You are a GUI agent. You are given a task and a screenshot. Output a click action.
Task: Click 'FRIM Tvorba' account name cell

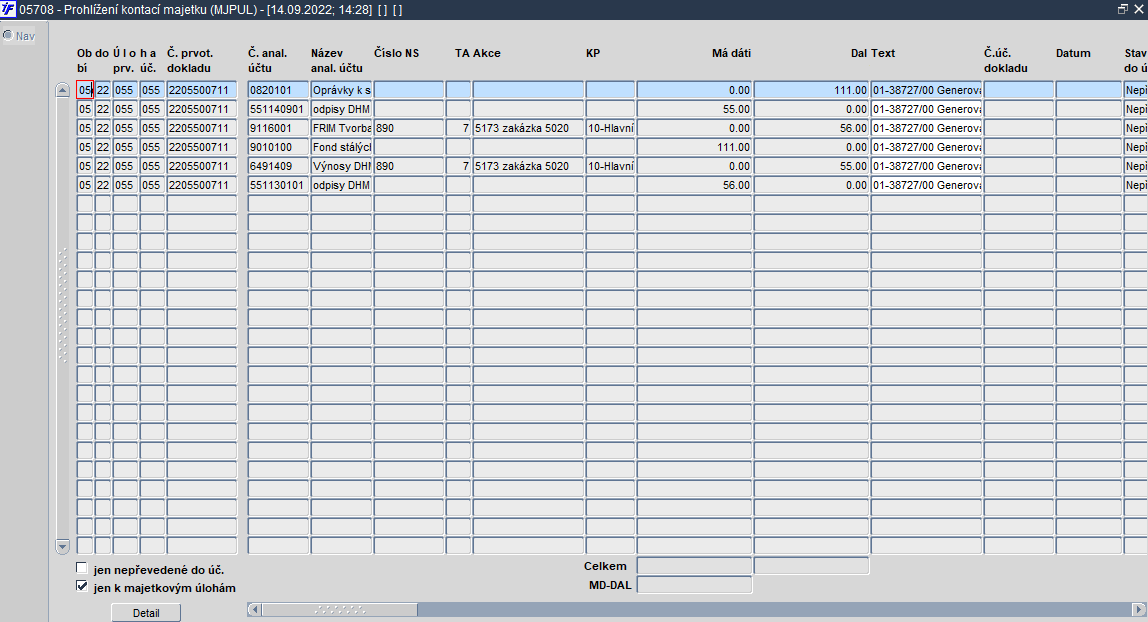pyautogui.click(x=341, y=128)
